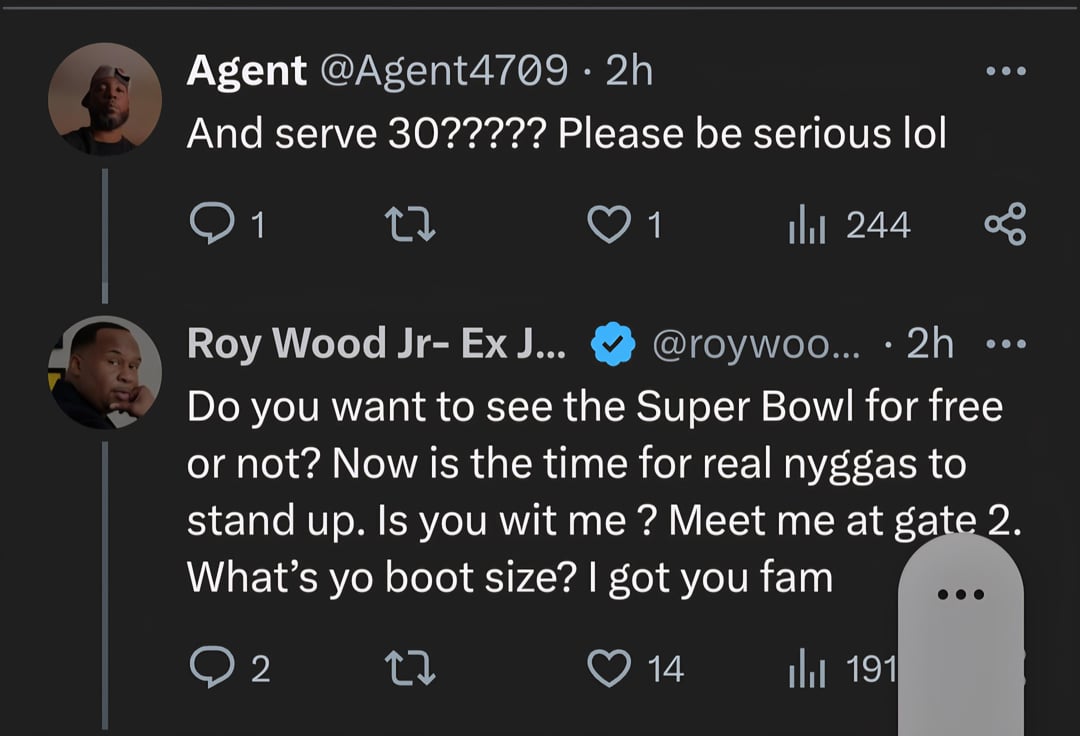Open Roy Wood Jr's profile picture
The image size is (1080, 736).
pyautogui.click(x=105, y=372)
